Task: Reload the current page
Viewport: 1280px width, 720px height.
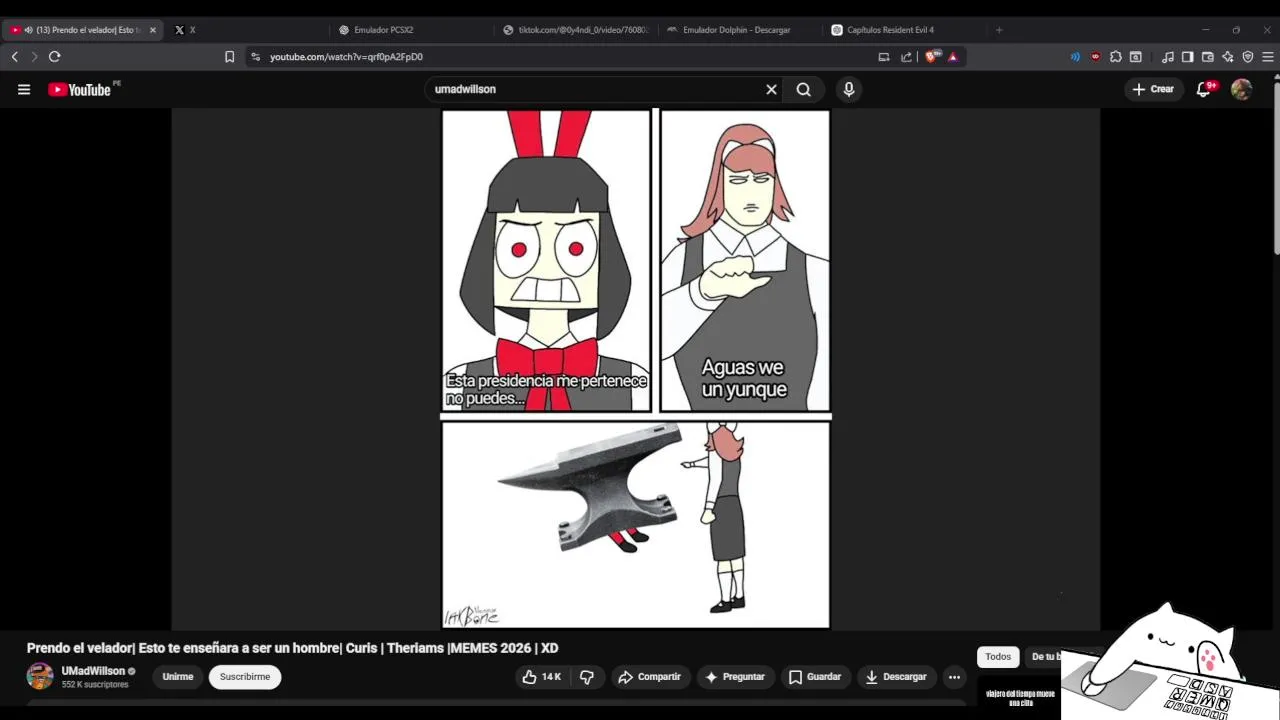Action: 54,57
